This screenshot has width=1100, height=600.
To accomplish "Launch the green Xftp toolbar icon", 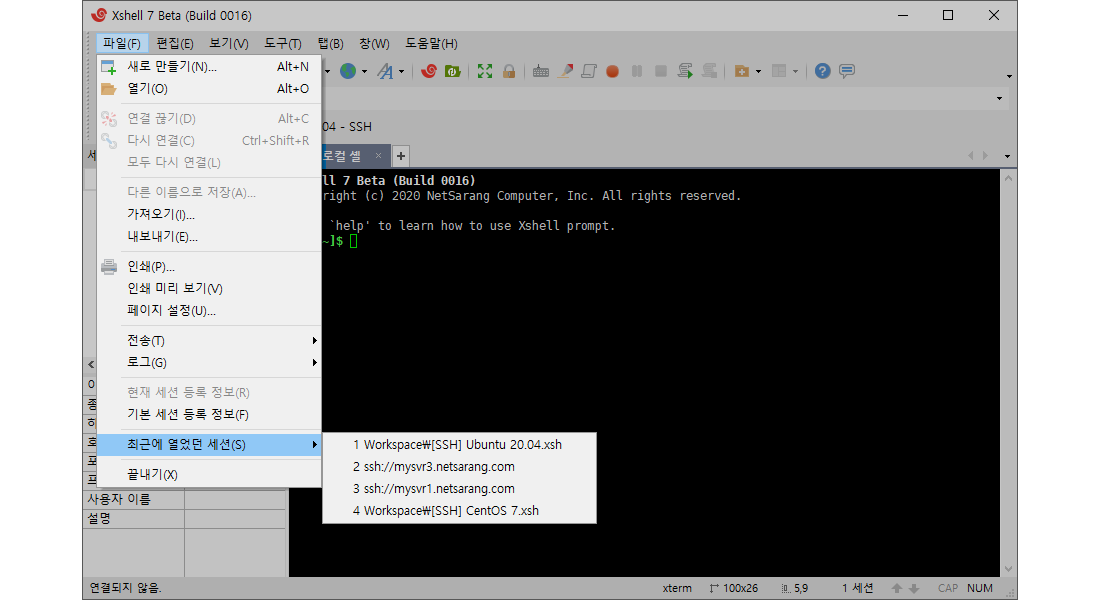I will [452, 71].
